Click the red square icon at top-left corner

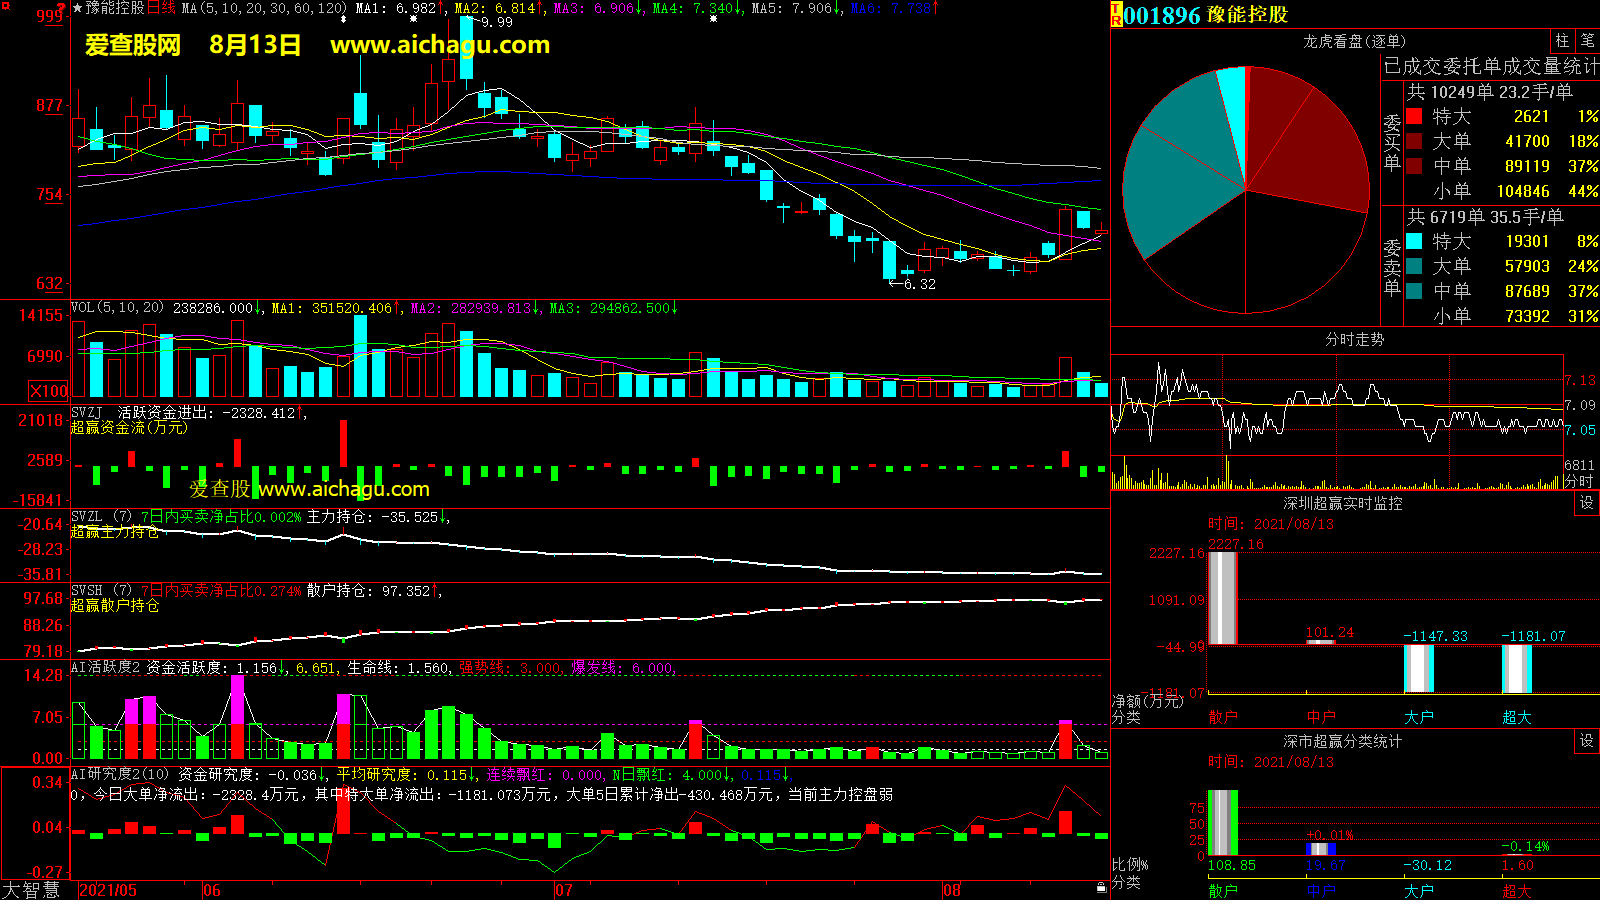[x=6, y=7]
